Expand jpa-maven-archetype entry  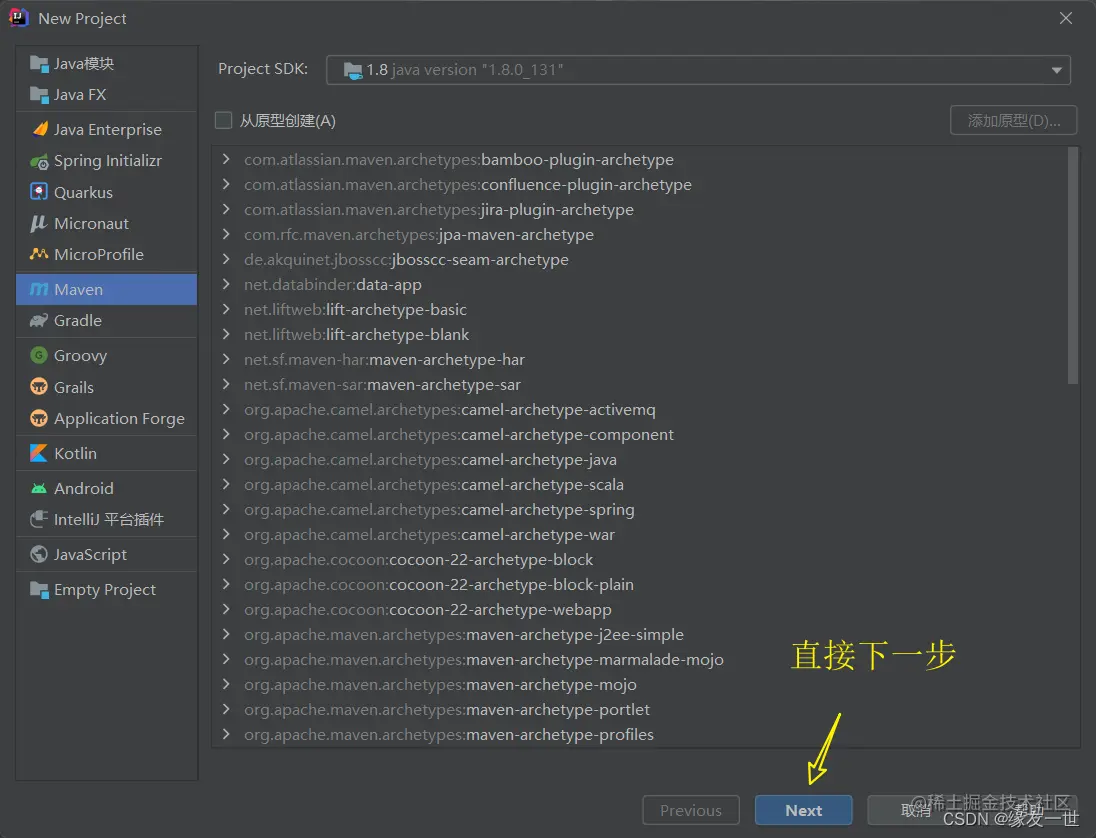pyautogui.click(x=226, y=234)
